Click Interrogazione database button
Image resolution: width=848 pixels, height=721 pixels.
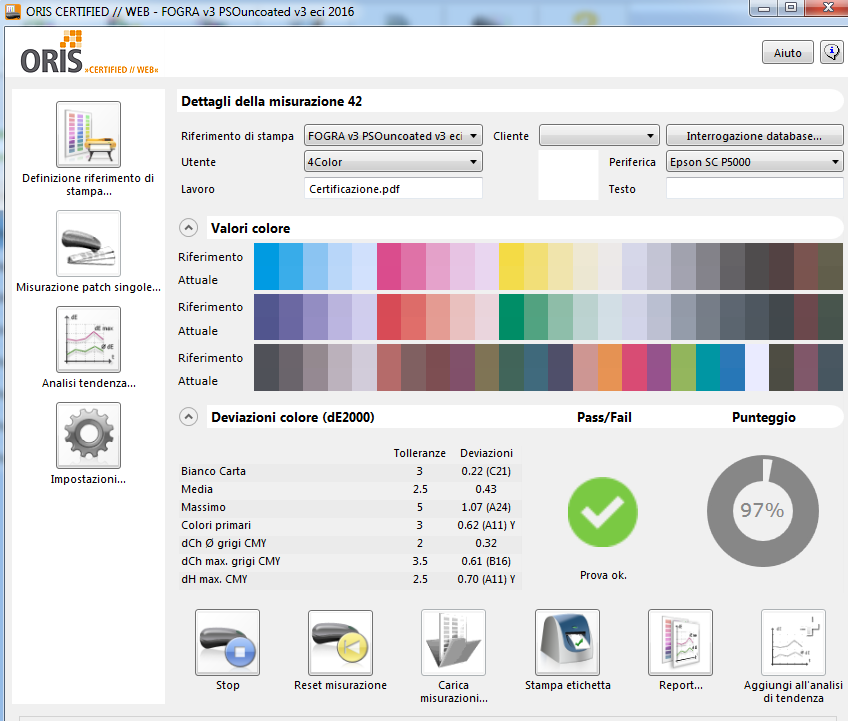pos(754,136)
